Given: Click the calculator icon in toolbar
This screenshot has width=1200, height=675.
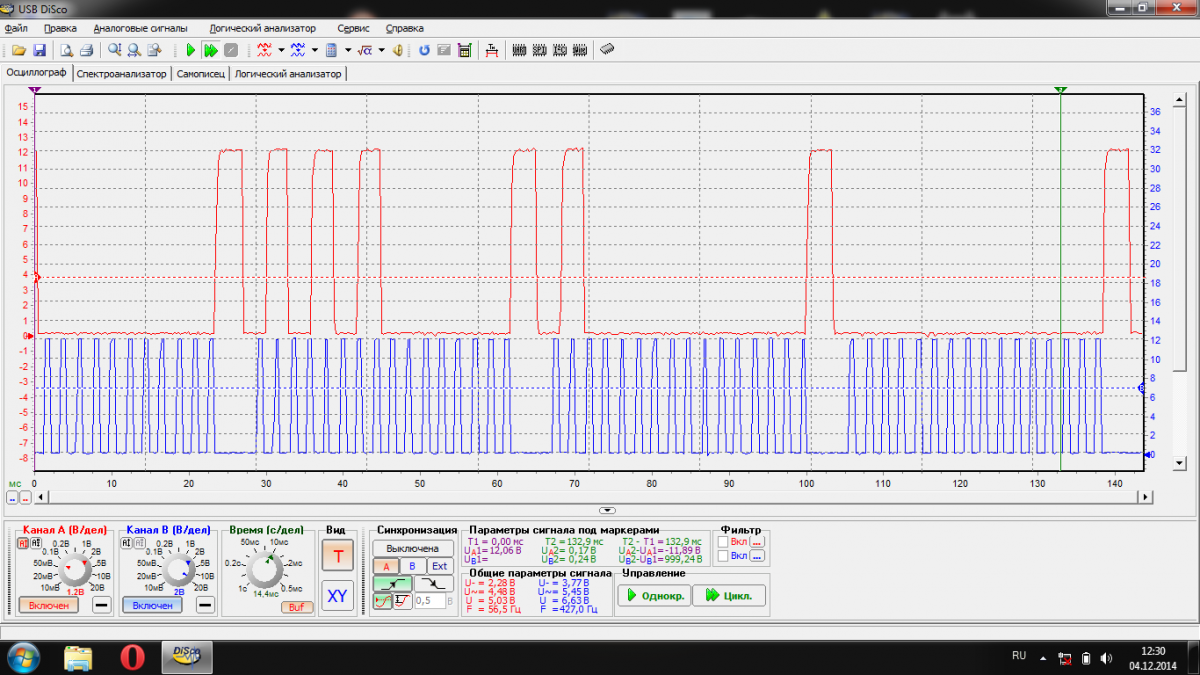Looking at the screenshot, I should 331,50.
